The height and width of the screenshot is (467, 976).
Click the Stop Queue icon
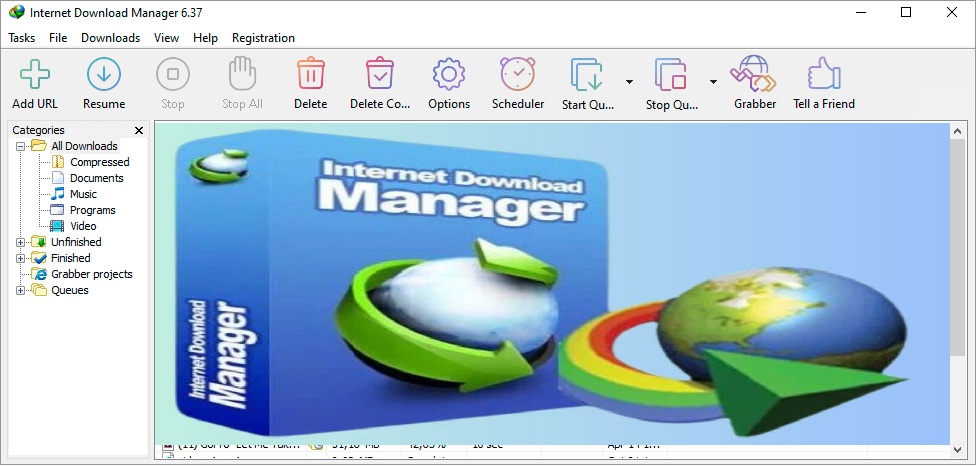click(670, 75)
